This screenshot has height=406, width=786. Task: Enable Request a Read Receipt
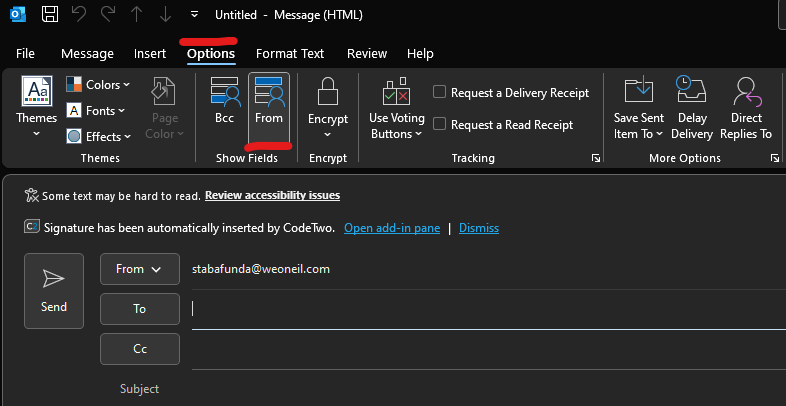point(440,124)
